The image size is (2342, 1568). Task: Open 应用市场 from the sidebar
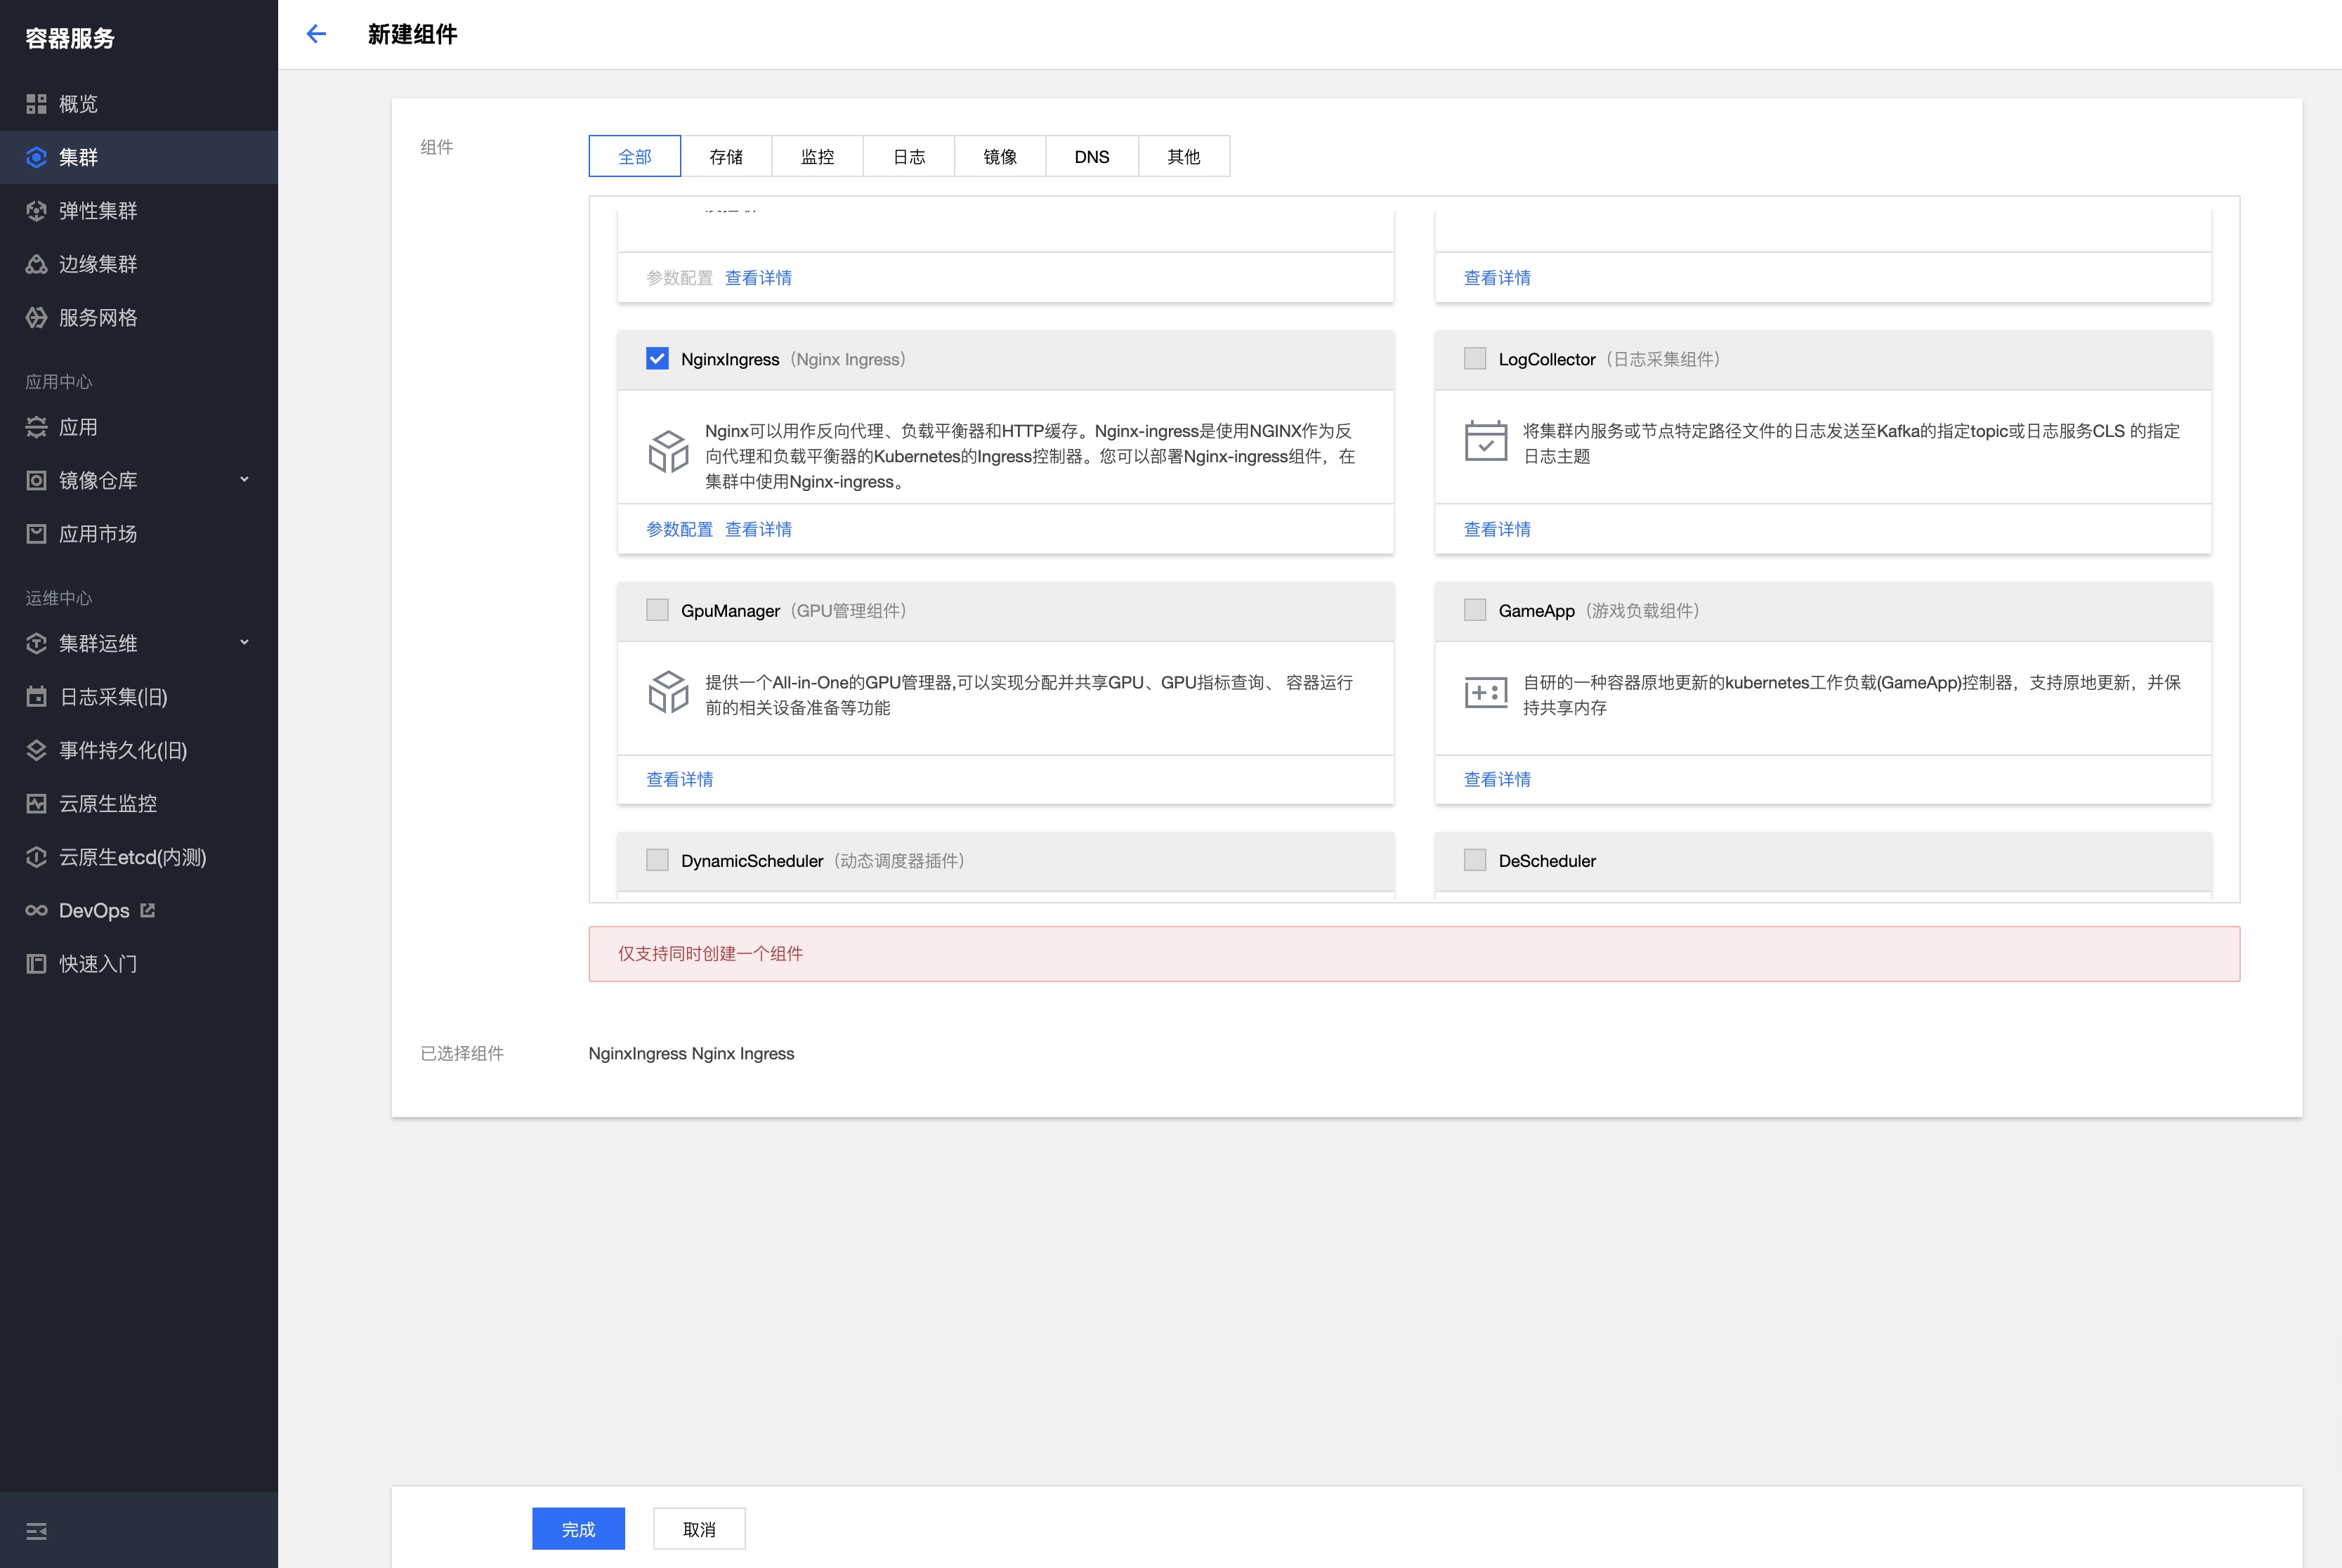pyautogui.click(x=97, y=534)
